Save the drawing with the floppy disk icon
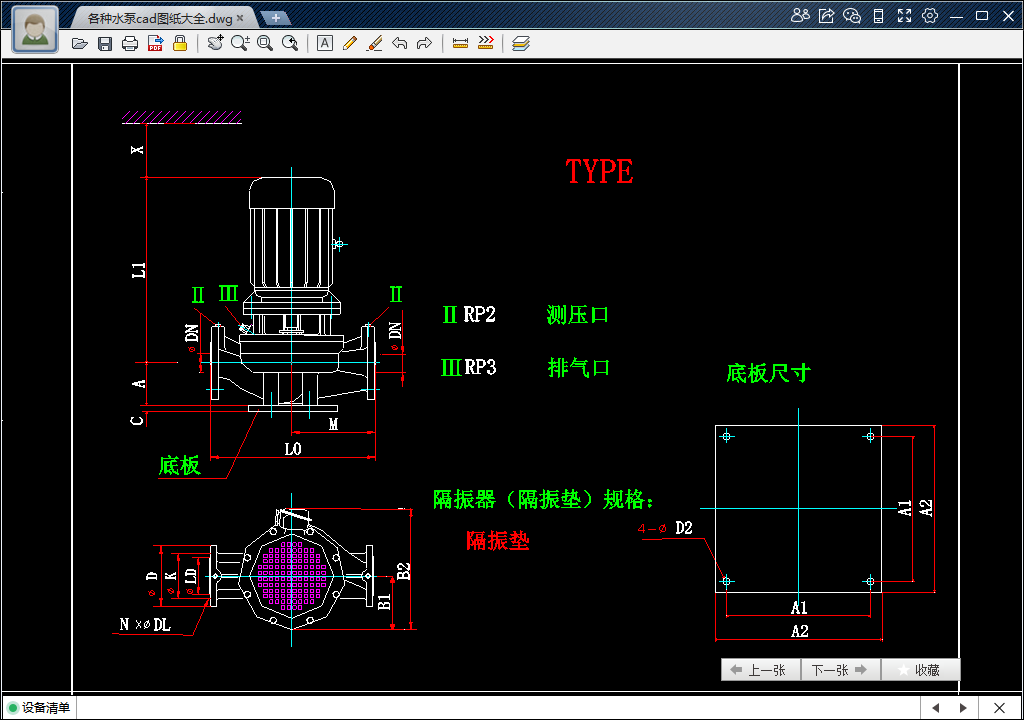The image size is (1024, 720). [x=105, y=43]
